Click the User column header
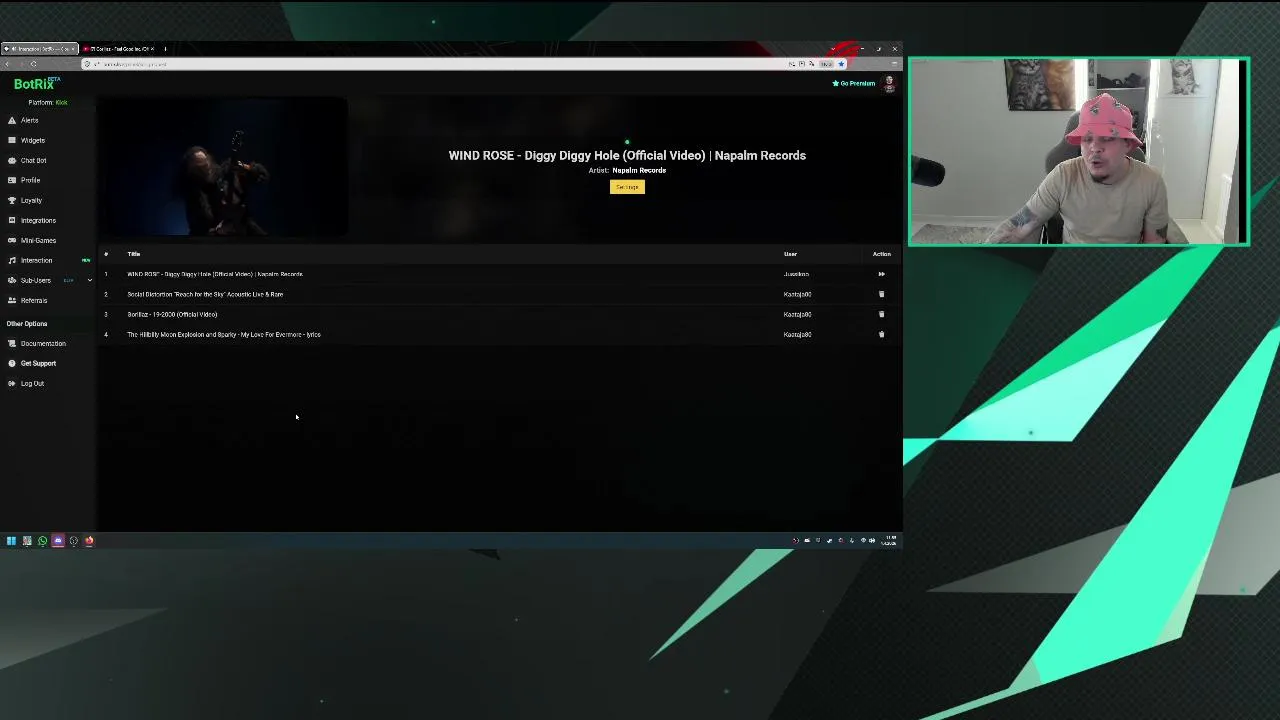 [x=790, y=254]
